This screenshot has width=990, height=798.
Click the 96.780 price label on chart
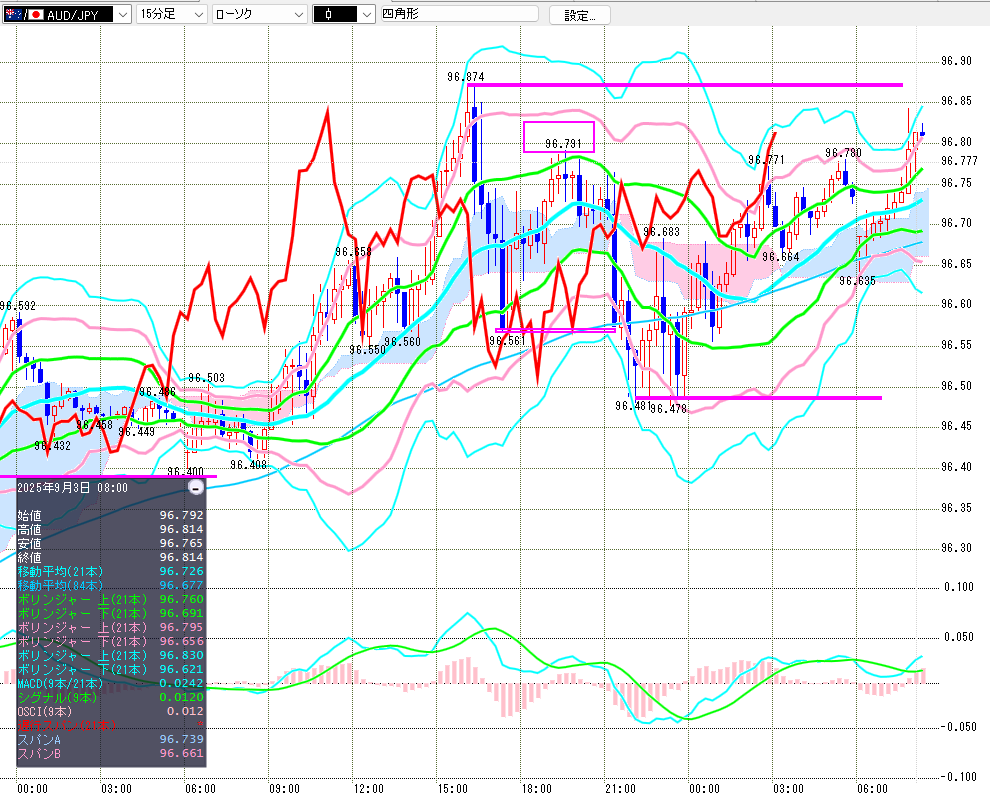pyautogui.click(x=844, y=153)
